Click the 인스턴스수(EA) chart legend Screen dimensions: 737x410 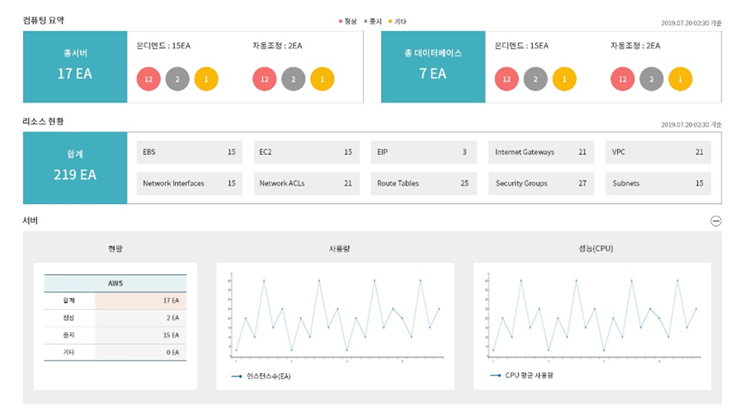coord(261,376)
